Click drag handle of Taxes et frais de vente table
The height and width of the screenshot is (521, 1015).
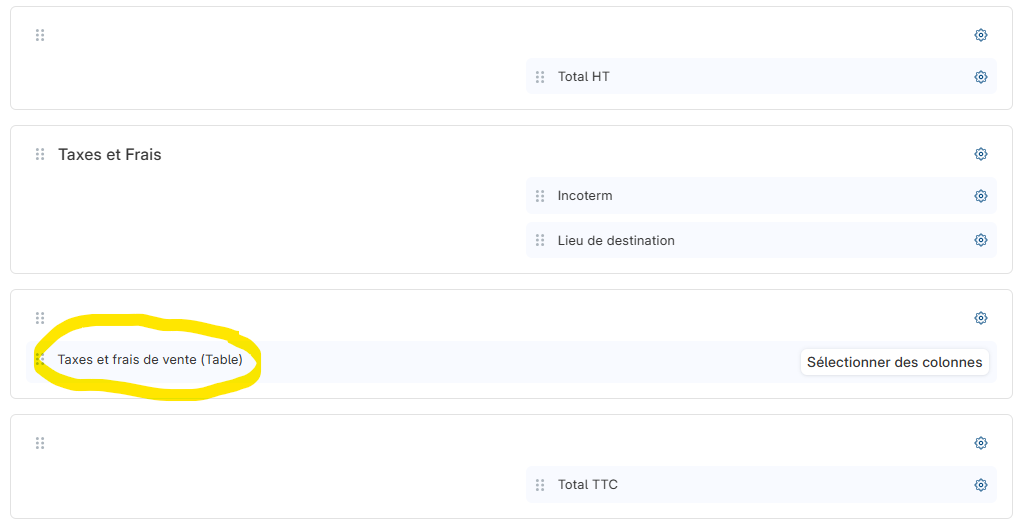click(40, 359)
